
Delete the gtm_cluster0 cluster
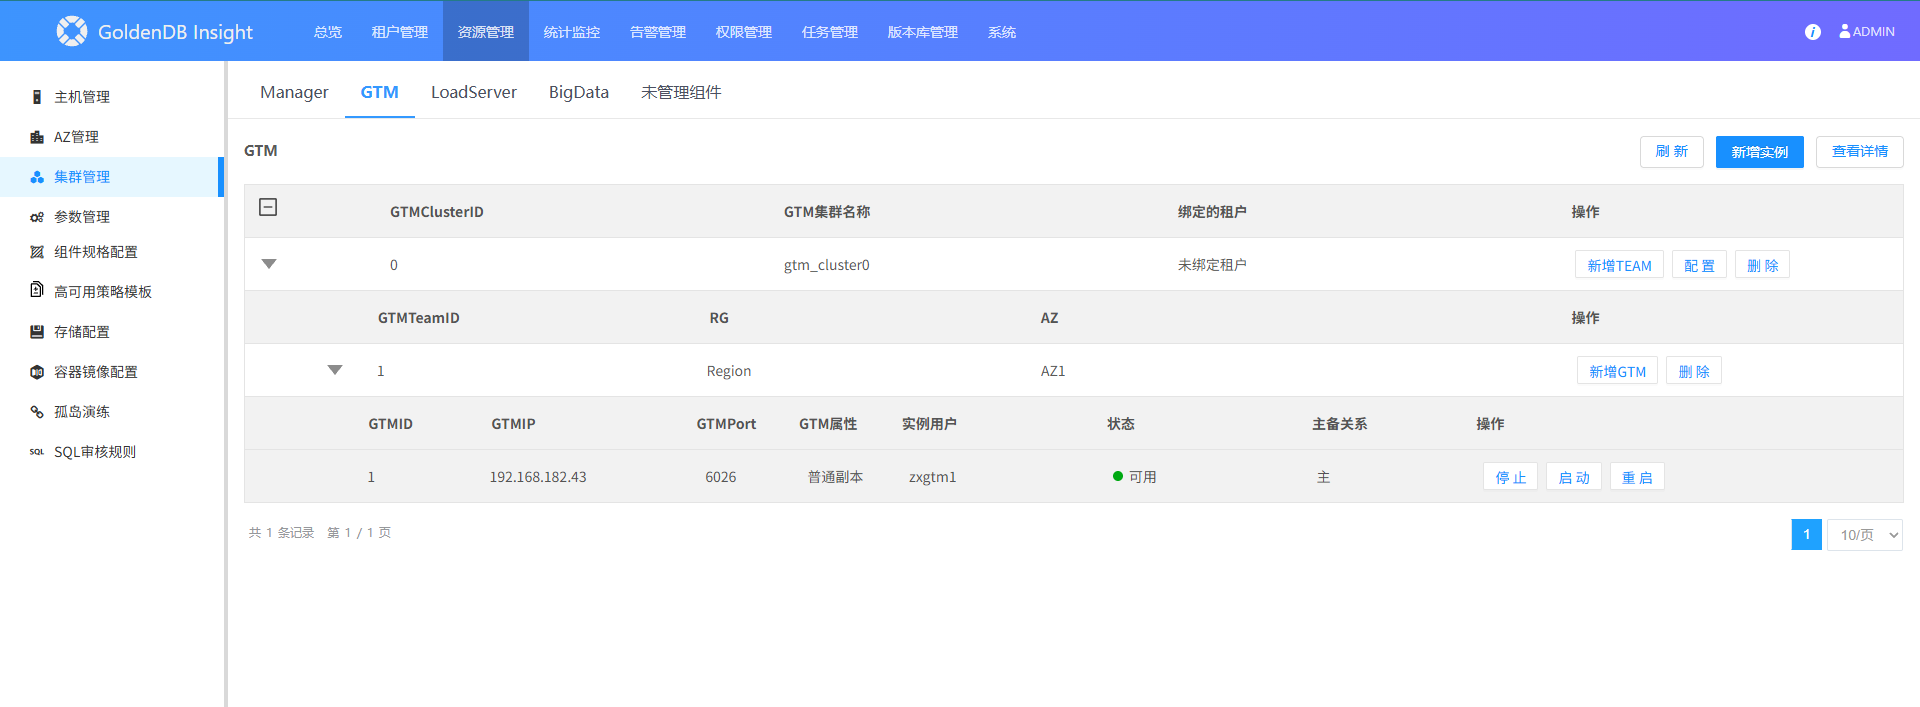coord(1763,265)
